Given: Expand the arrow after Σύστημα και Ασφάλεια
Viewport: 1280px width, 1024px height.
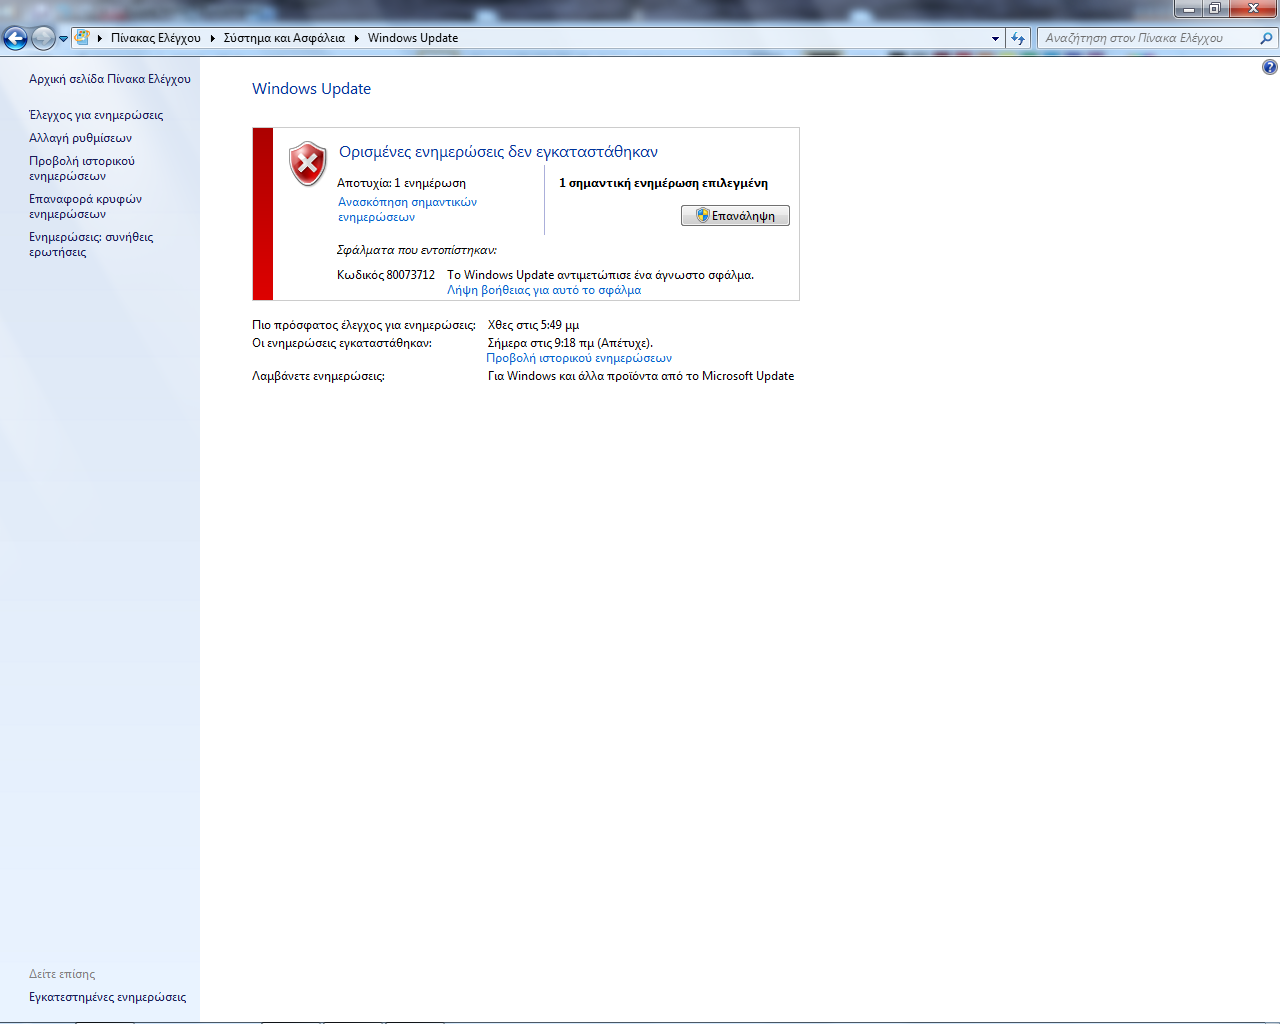Looking at the screenshot, I should point(356,38).
